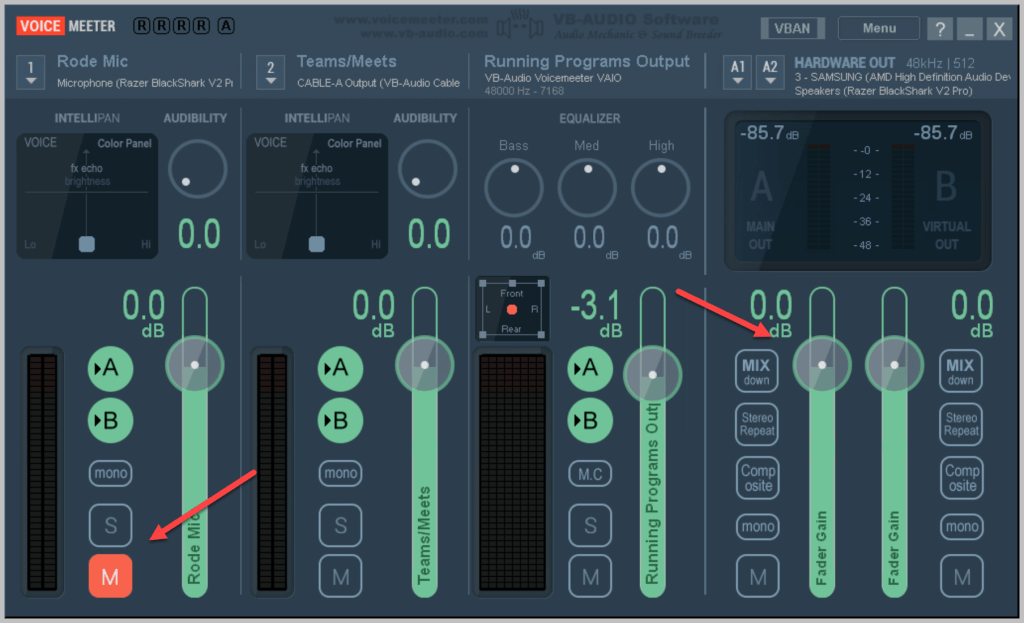Click main out A Fader Gain knob

(822, 365)
